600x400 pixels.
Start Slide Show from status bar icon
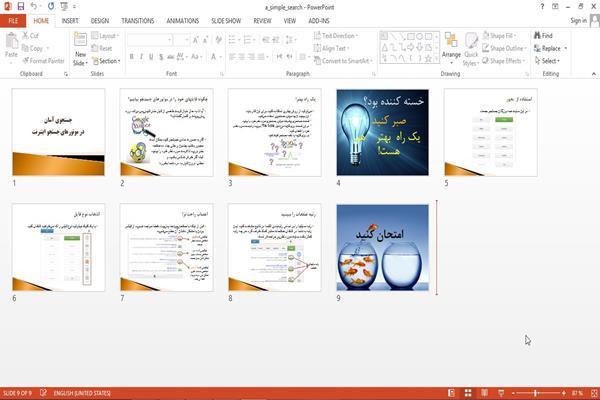pos(501,393)
